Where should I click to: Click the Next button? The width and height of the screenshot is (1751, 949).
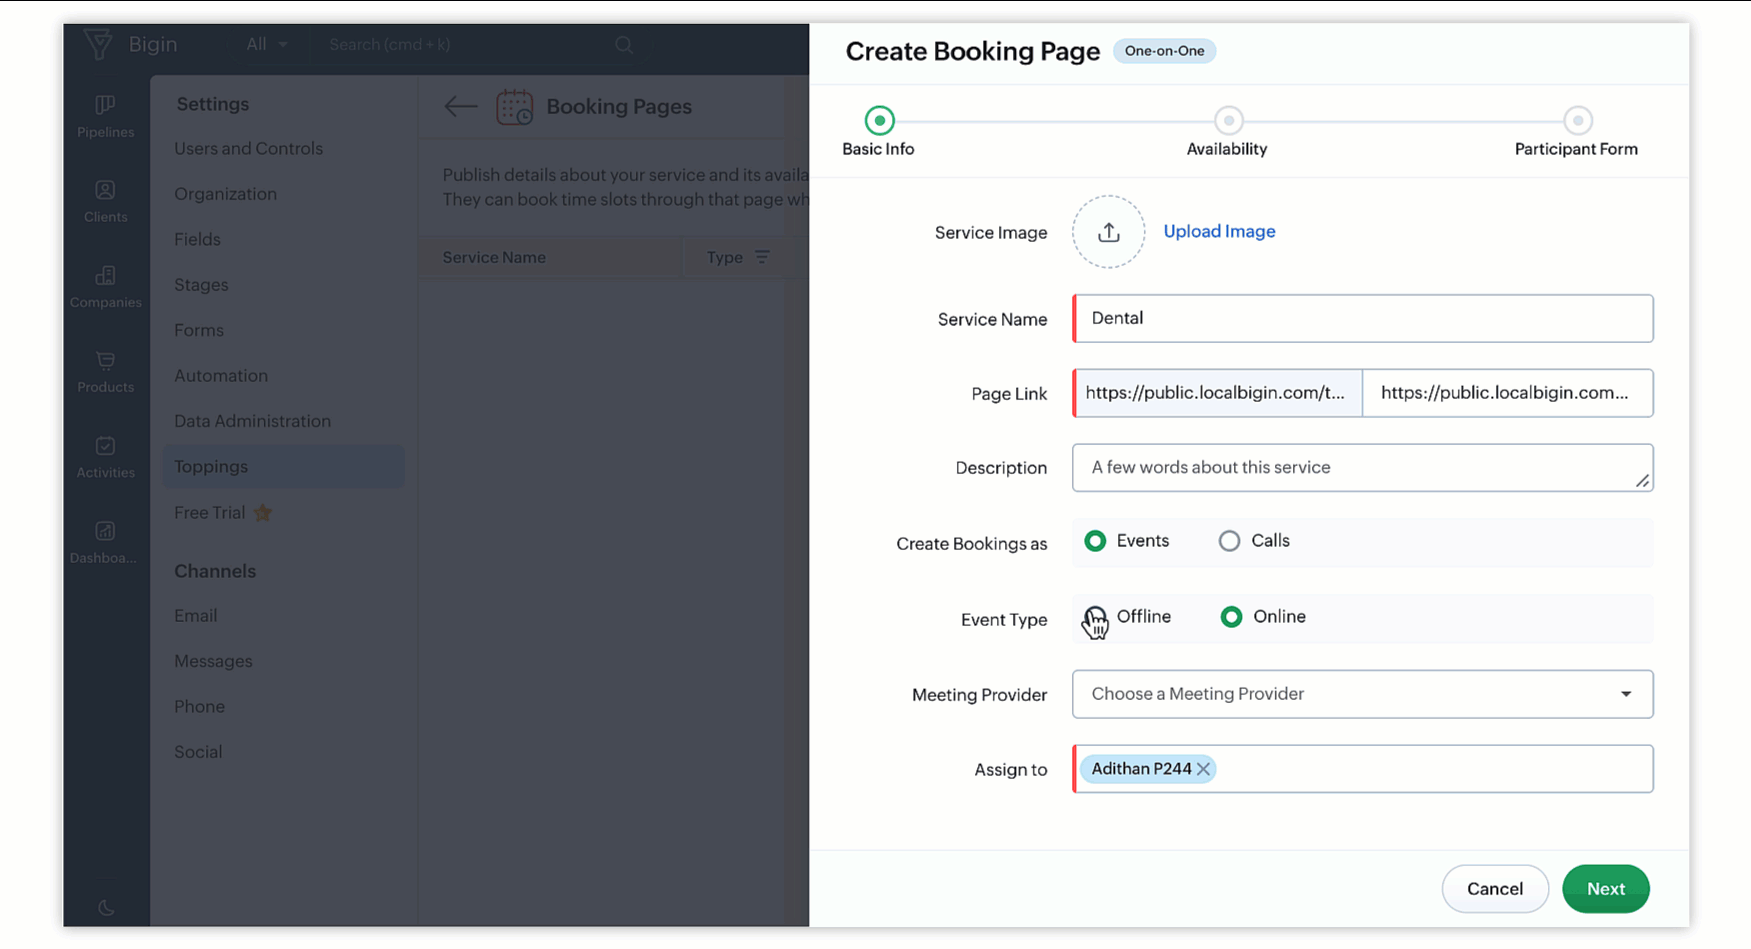pos(1605,889)
